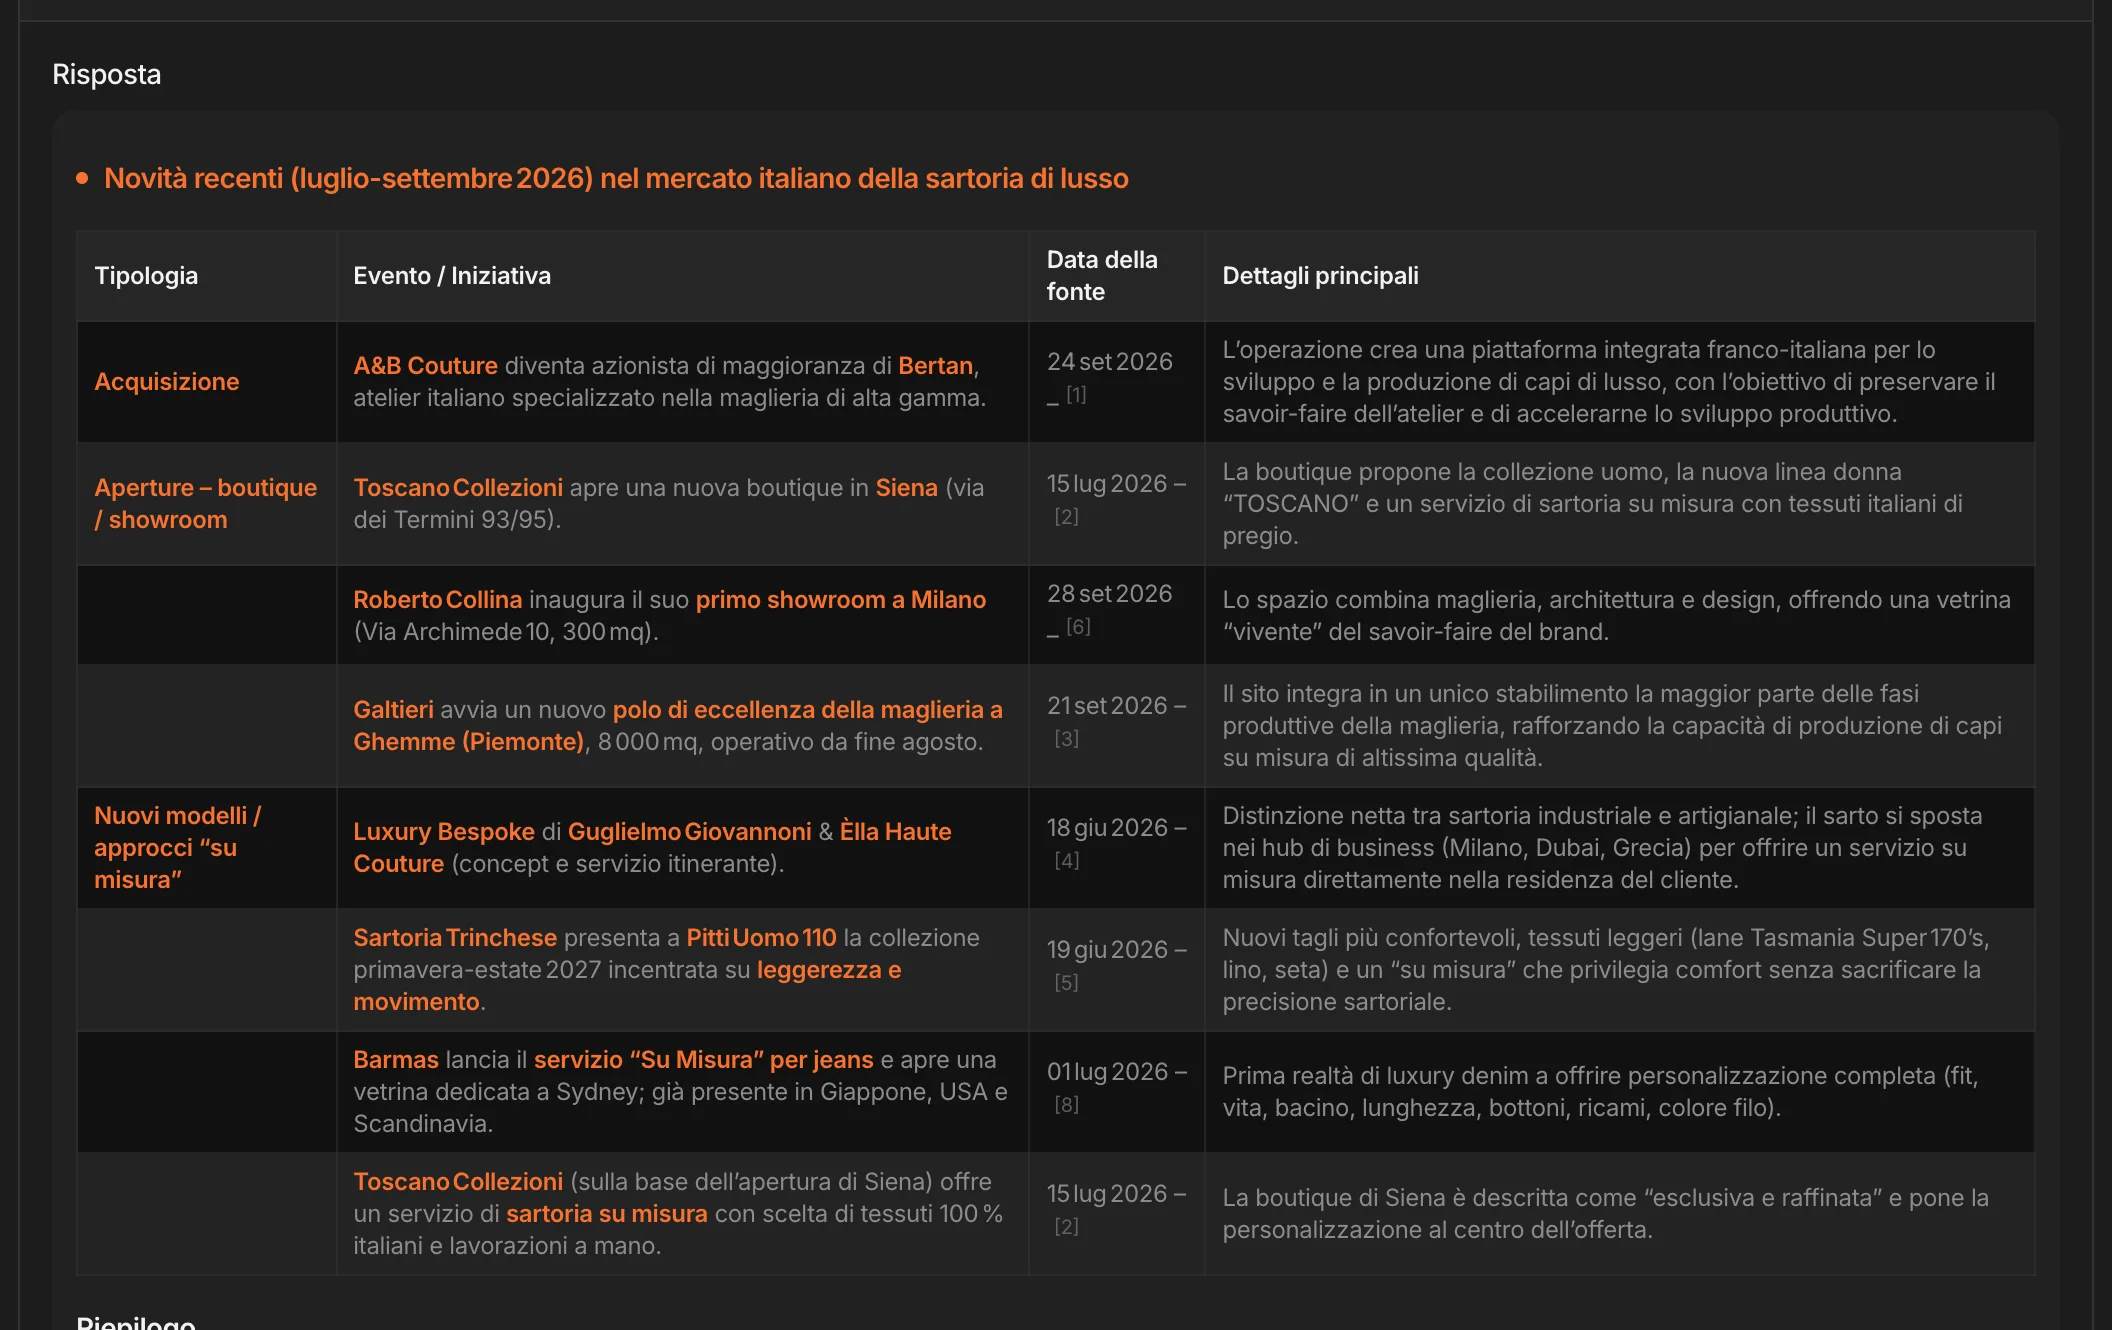The height and width of the screenshot is (1330, 2112).
Task: Click the primo showroom a Milano text
Action: (840, 600)
